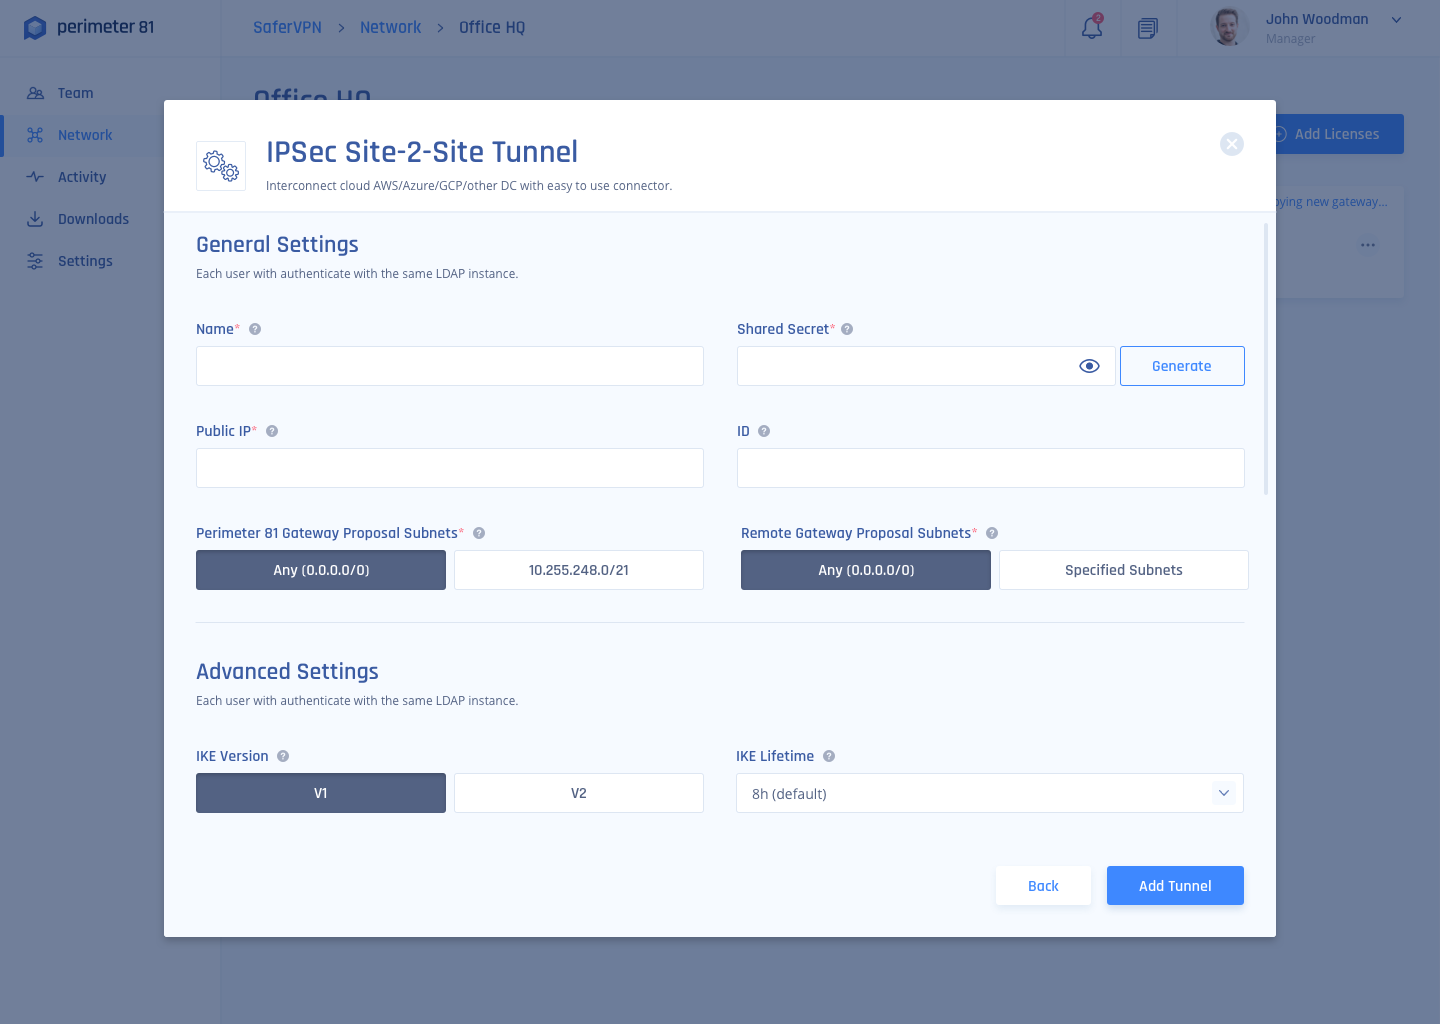Click the Settings sliders sidebar icon
This screenshot has height=1024, width=1440.
coord(35,261)
